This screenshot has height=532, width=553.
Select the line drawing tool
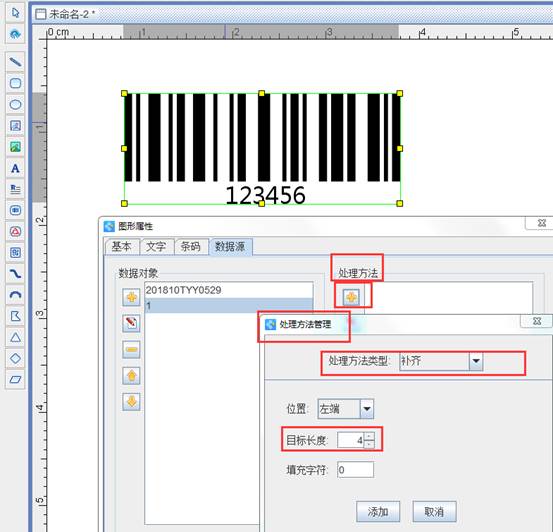15,62
